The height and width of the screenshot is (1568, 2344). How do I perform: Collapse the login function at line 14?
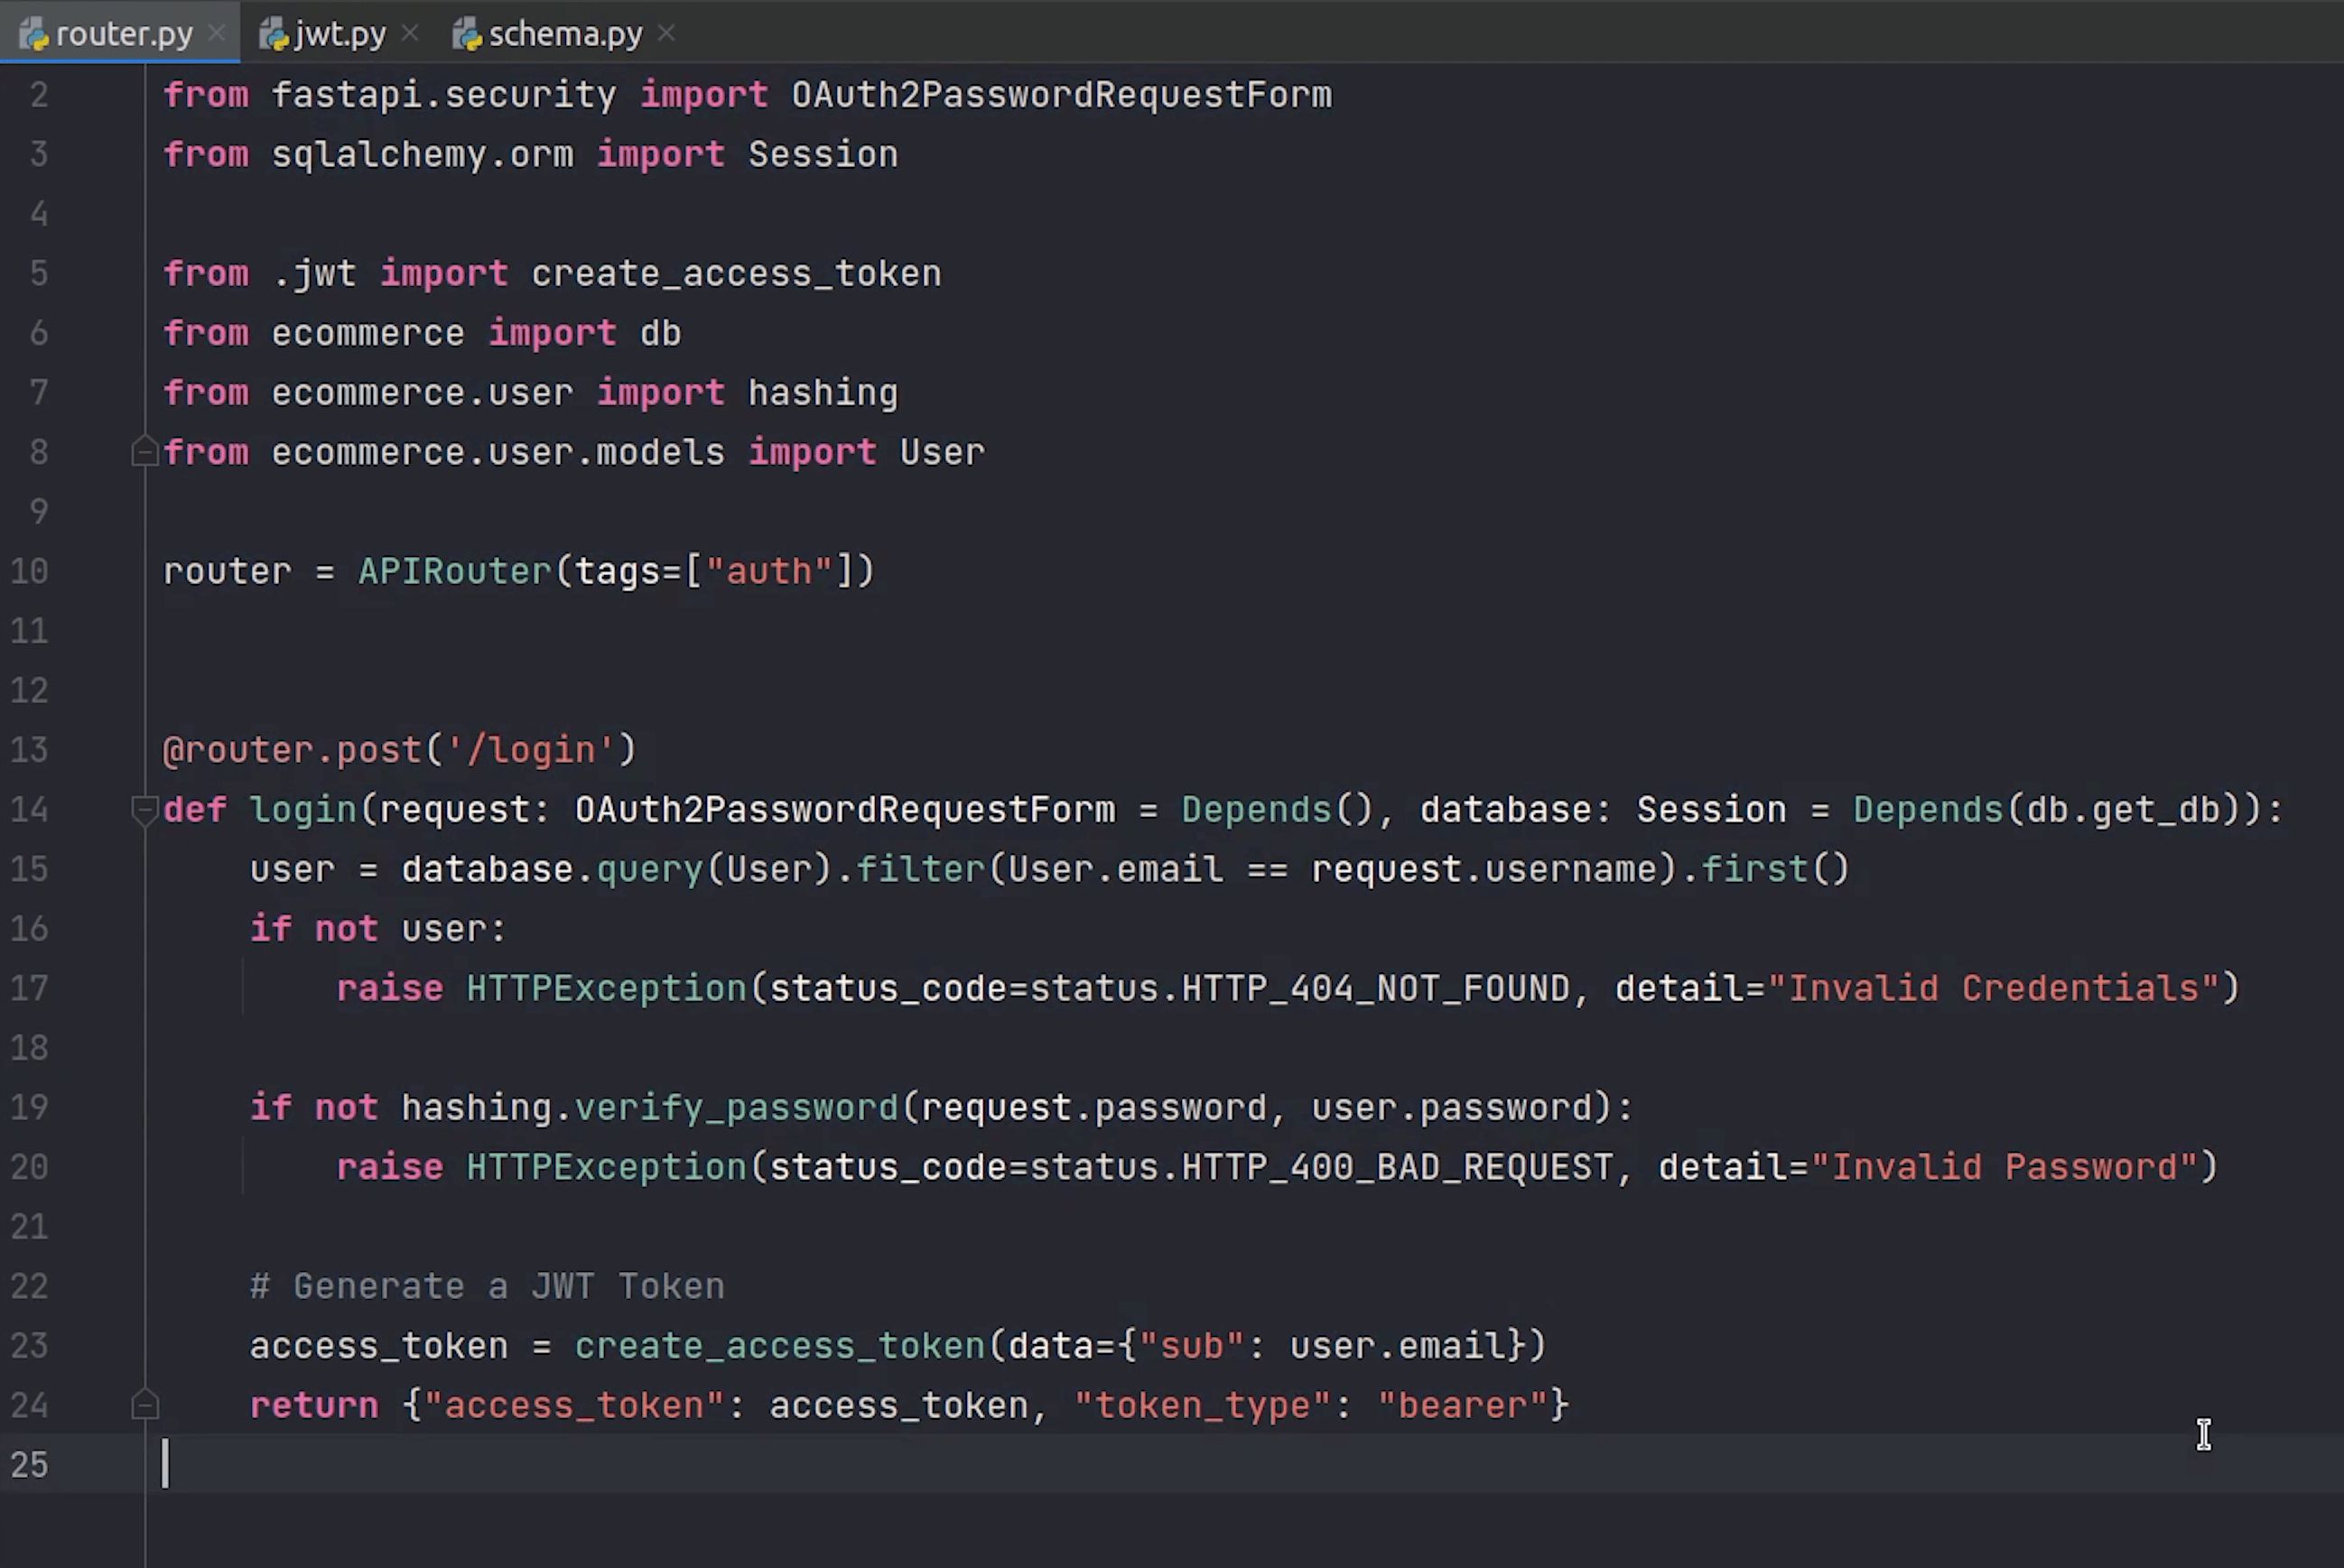[x=144, y=809]
